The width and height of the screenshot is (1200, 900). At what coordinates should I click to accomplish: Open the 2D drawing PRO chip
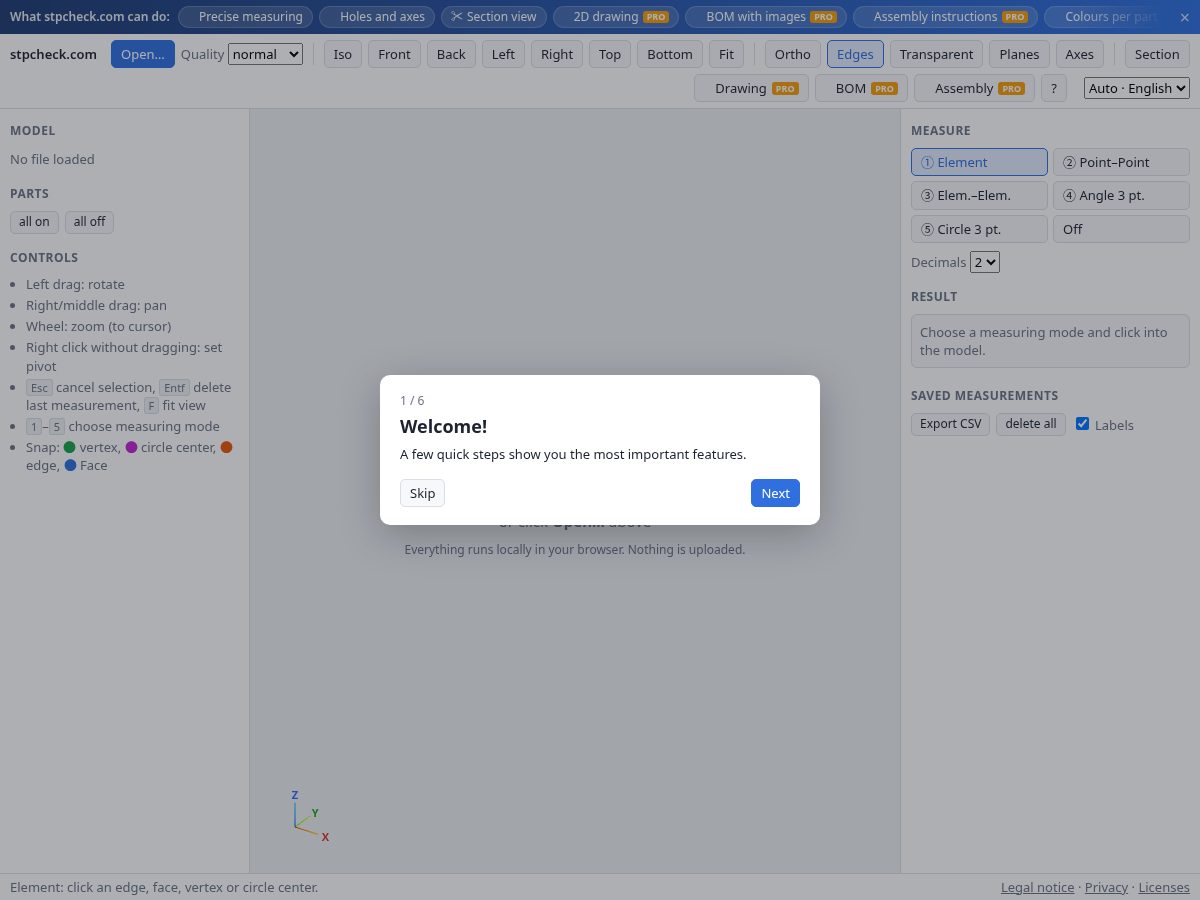[x=616, y=17]
